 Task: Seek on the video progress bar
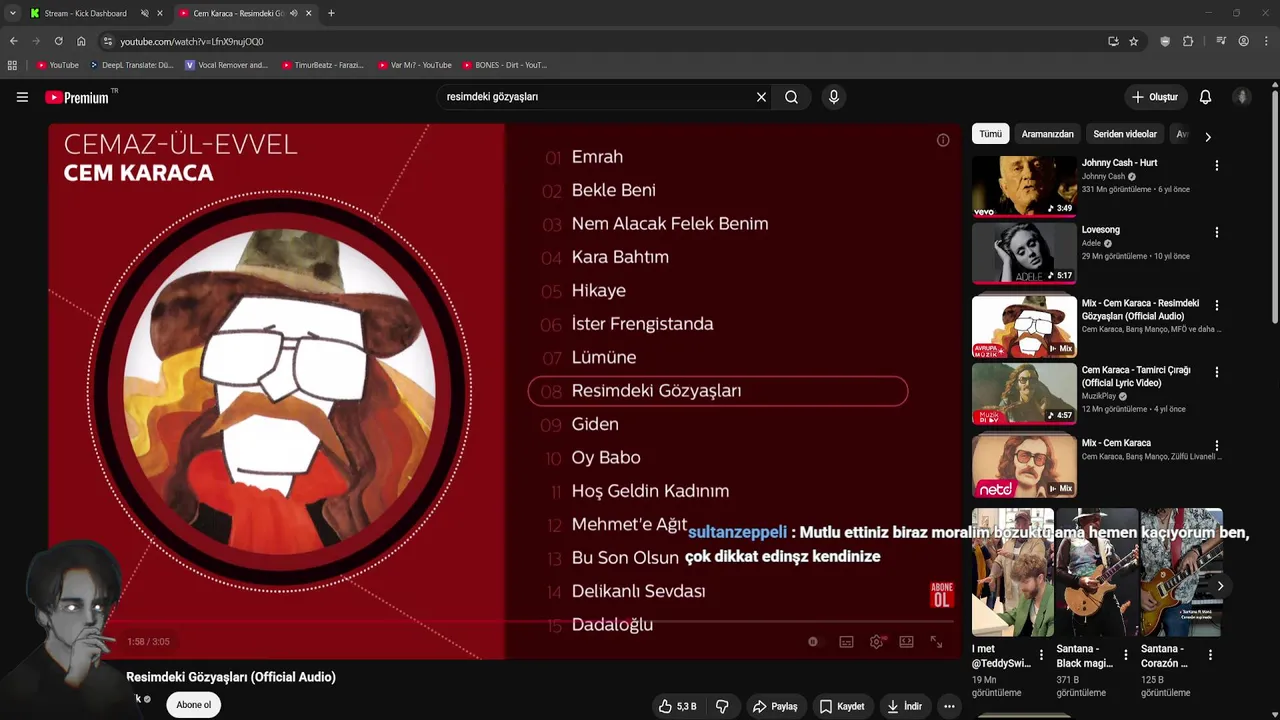(503, 621)
